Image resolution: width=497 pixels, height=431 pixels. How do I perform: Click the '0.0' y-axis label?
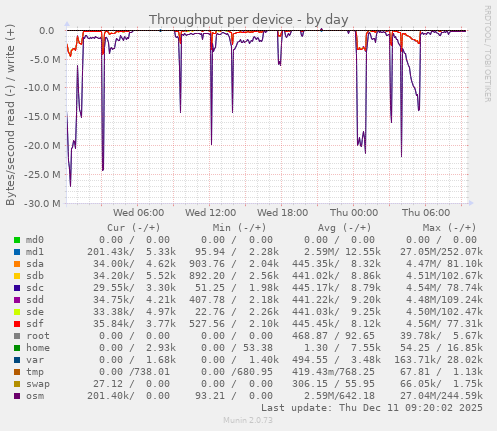click(x=47, y=31)
